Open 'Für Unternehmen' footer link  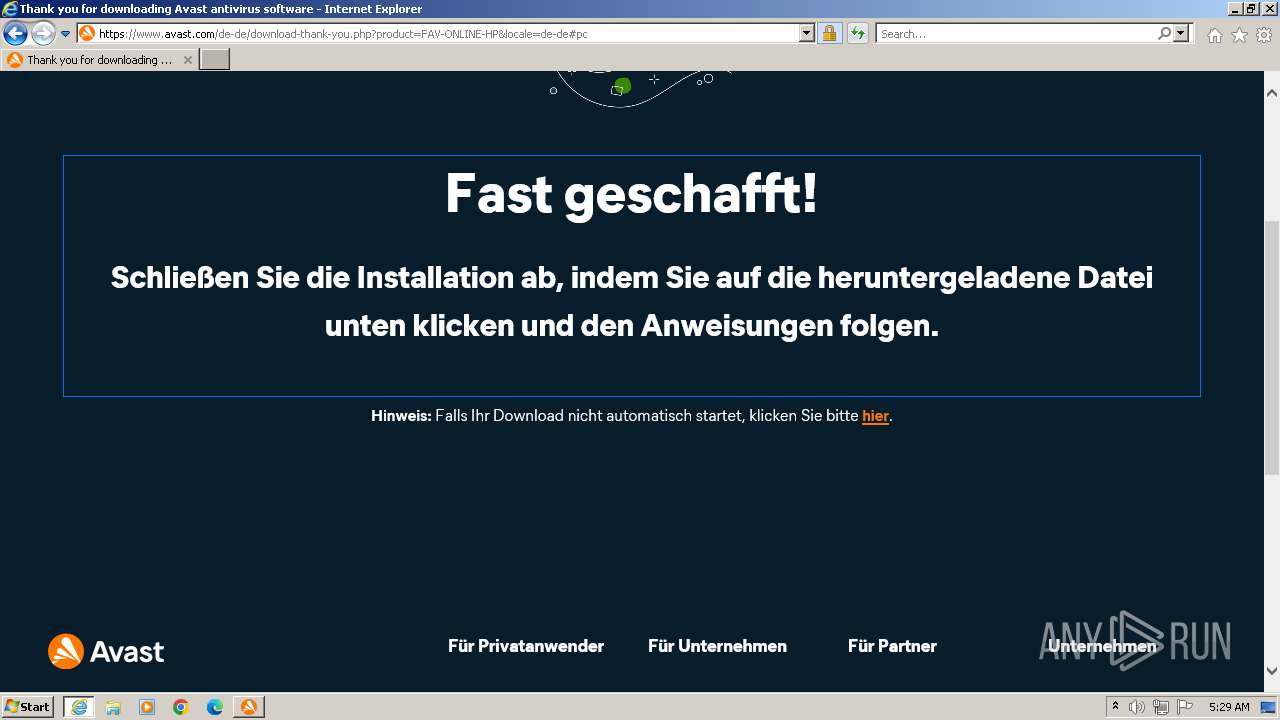pyautogui.click(x=717, y=646)
